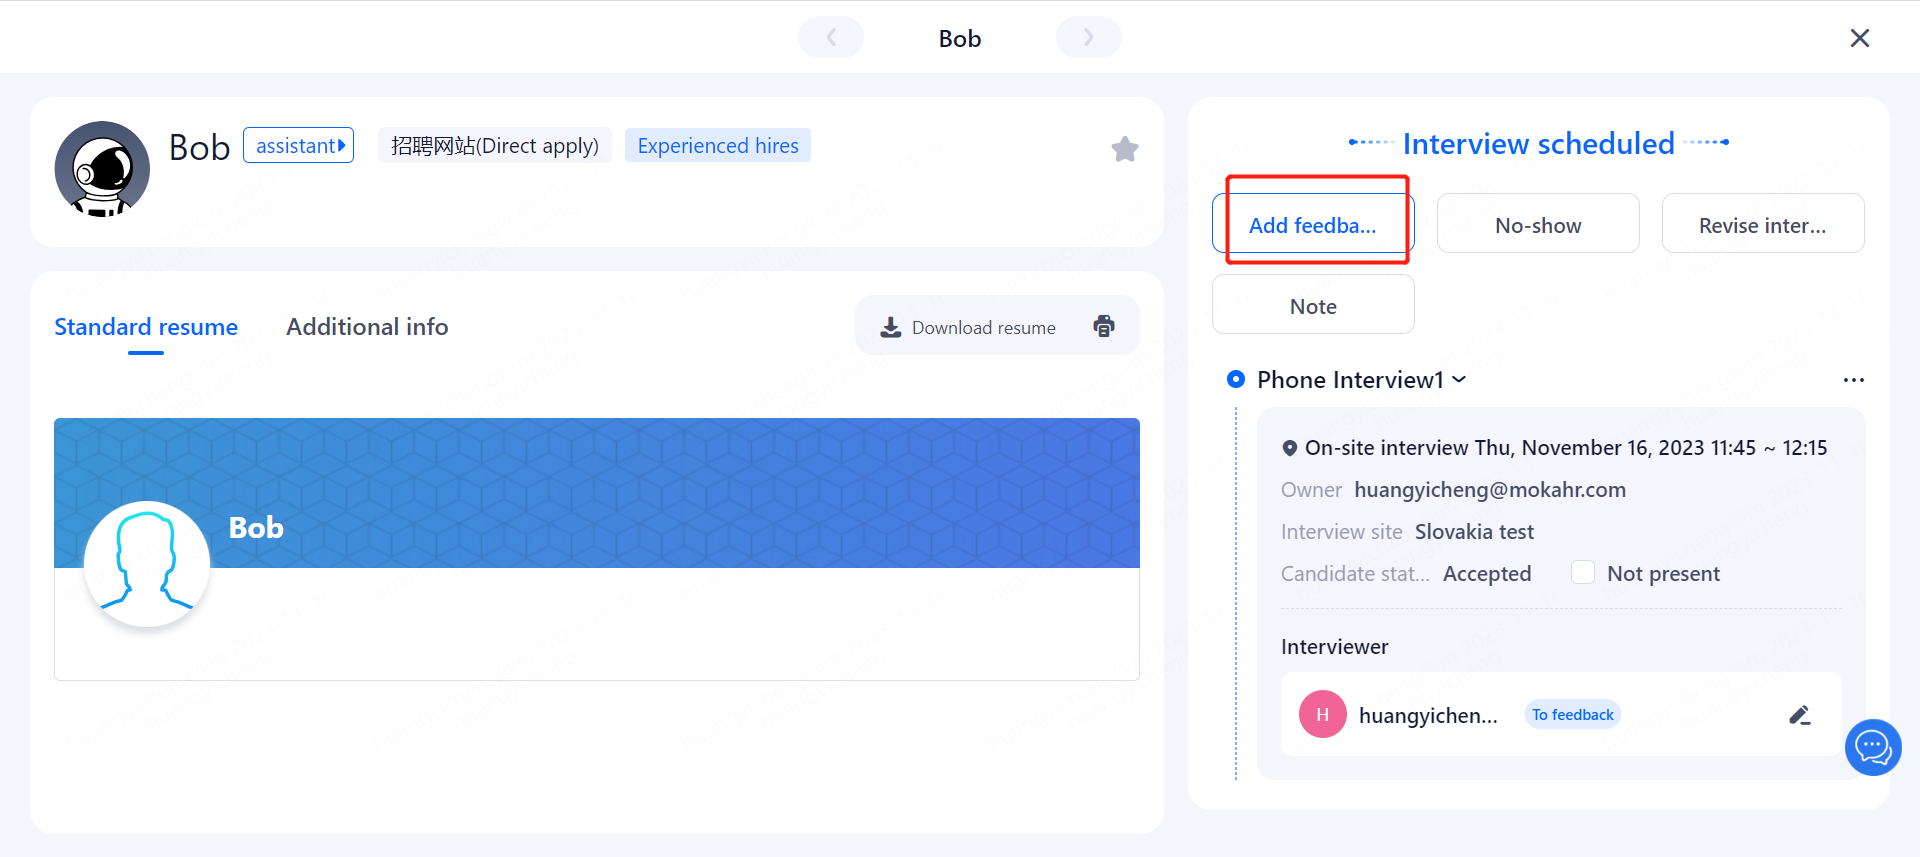This screenshot has width=1920, height=857.
Task: Open the Additional info tab
Action: [x=367, y=327]
